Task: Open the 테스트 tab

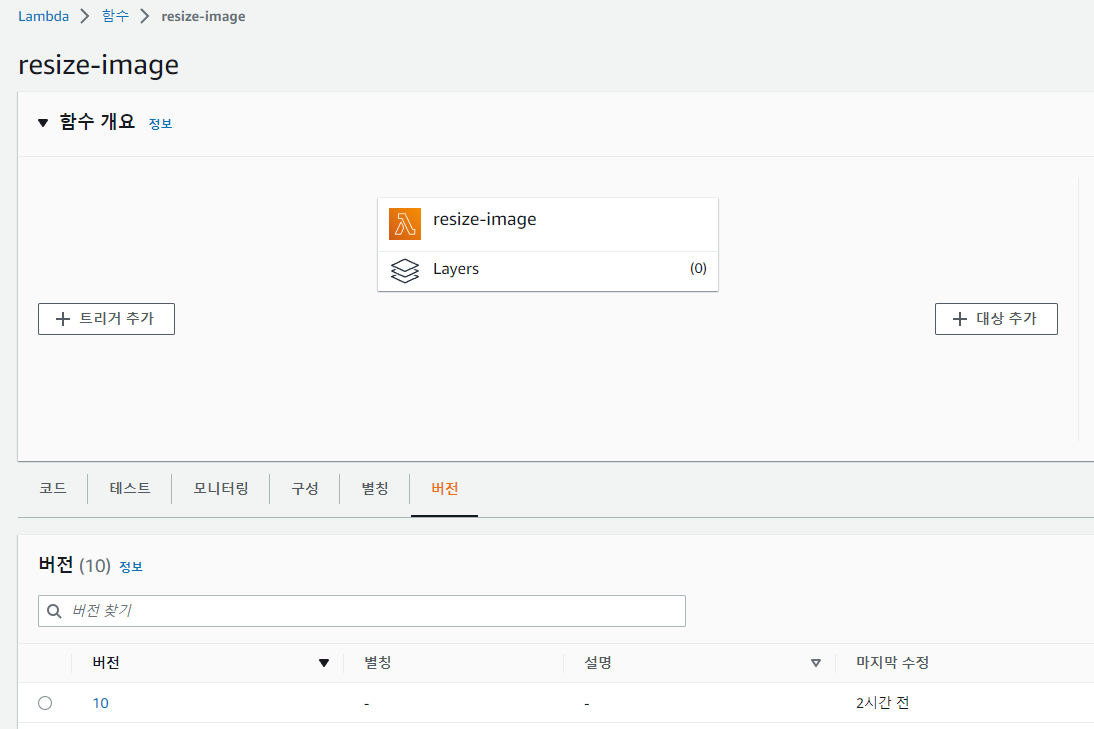Action: tap(130, 488)
